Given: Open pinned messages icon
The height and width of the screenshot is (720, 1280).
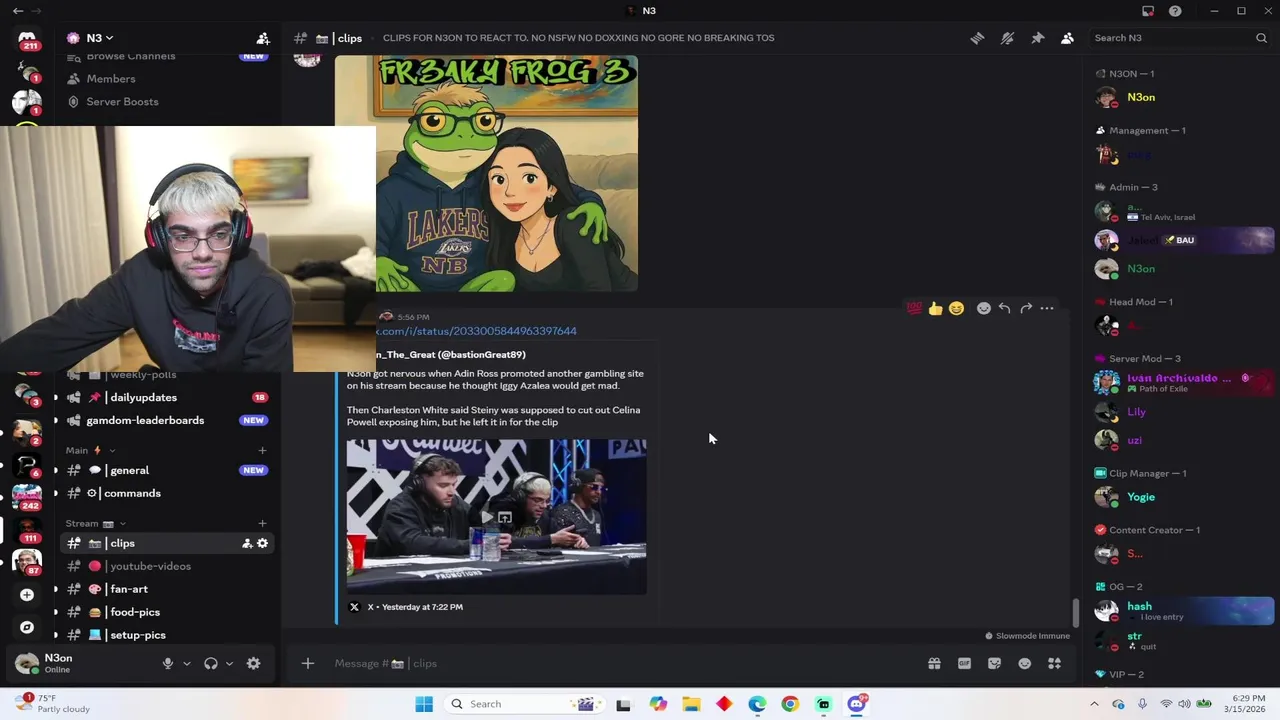Looking at the screenshot, I should click(1037, 38).
